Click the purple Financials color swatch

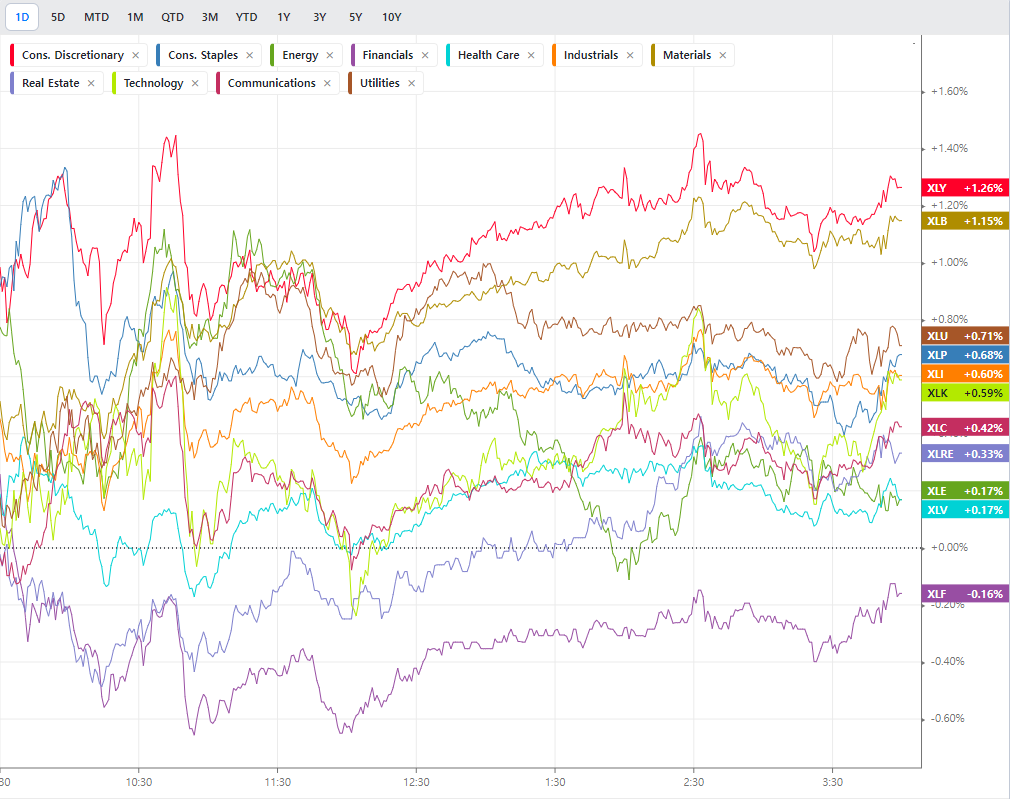pyautogui.click(x=354, y=56)
